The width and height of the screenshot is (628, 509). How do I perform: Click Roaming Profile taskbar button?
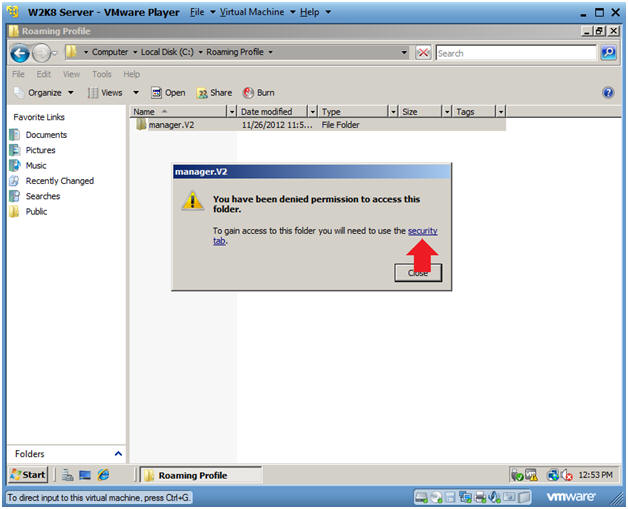click(201, 475)
